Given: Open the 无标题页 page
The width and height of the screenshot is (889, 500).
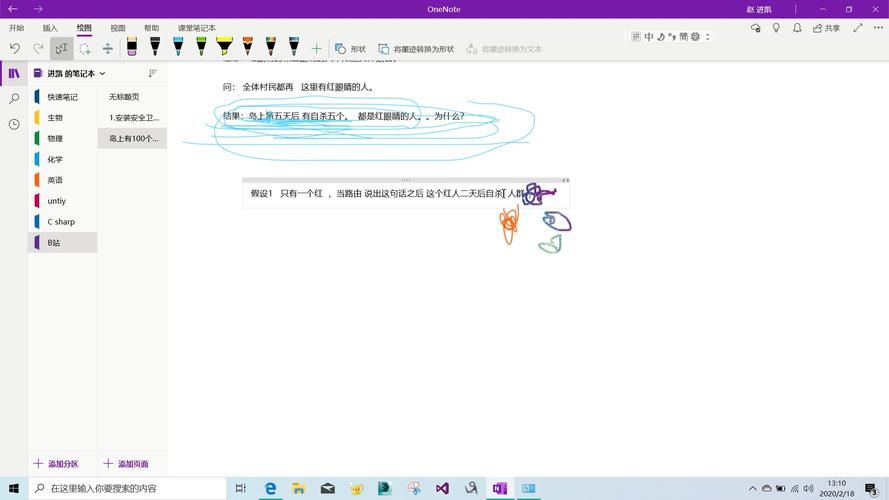Looking at the screenshot, I should pyautogui.click(x=132, y=97).
